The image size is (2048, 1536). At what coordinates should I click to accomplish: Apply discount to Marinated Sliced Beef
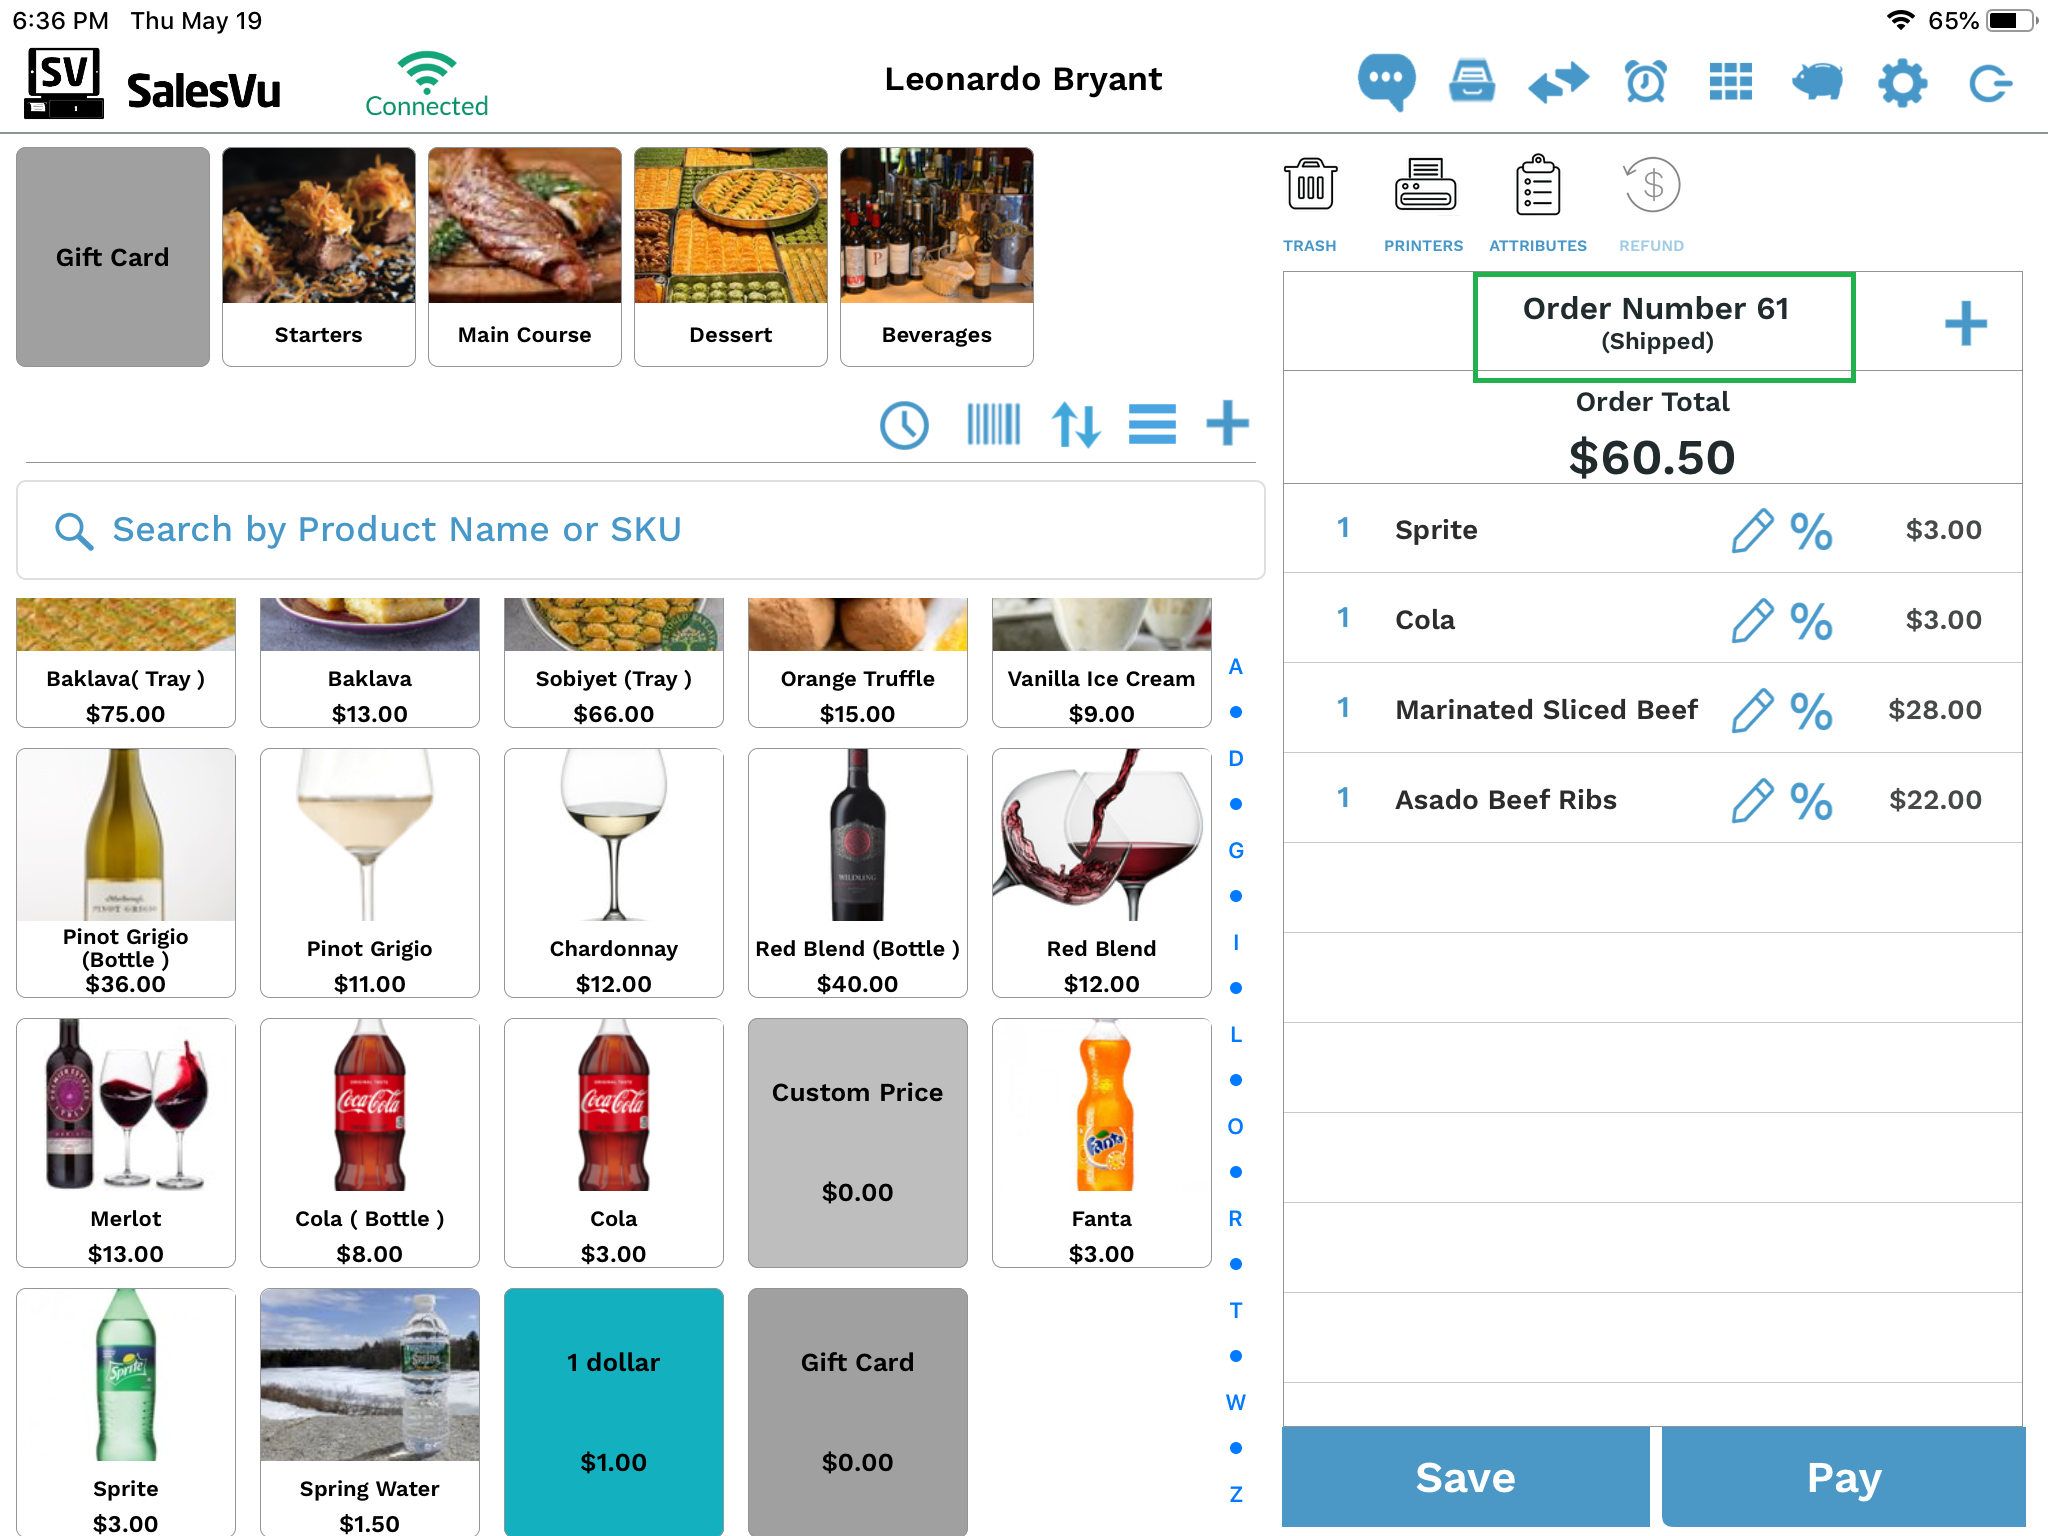(x=1811, y=710)
